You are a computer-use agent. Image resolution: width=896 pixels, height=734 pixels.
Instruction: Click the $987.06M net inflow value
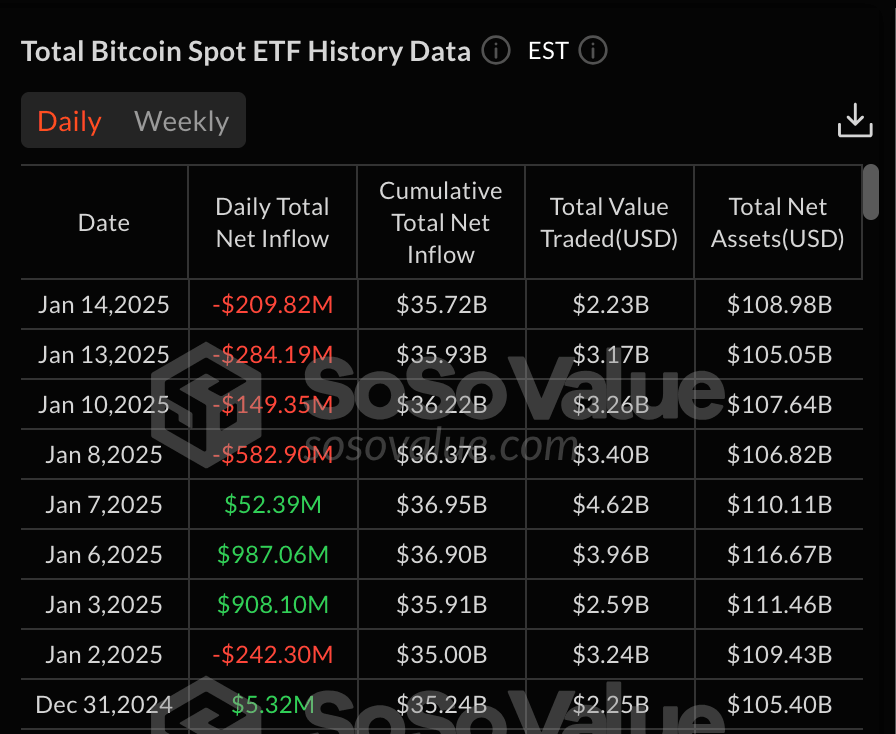pyautogui.click(x=272, y=555)
